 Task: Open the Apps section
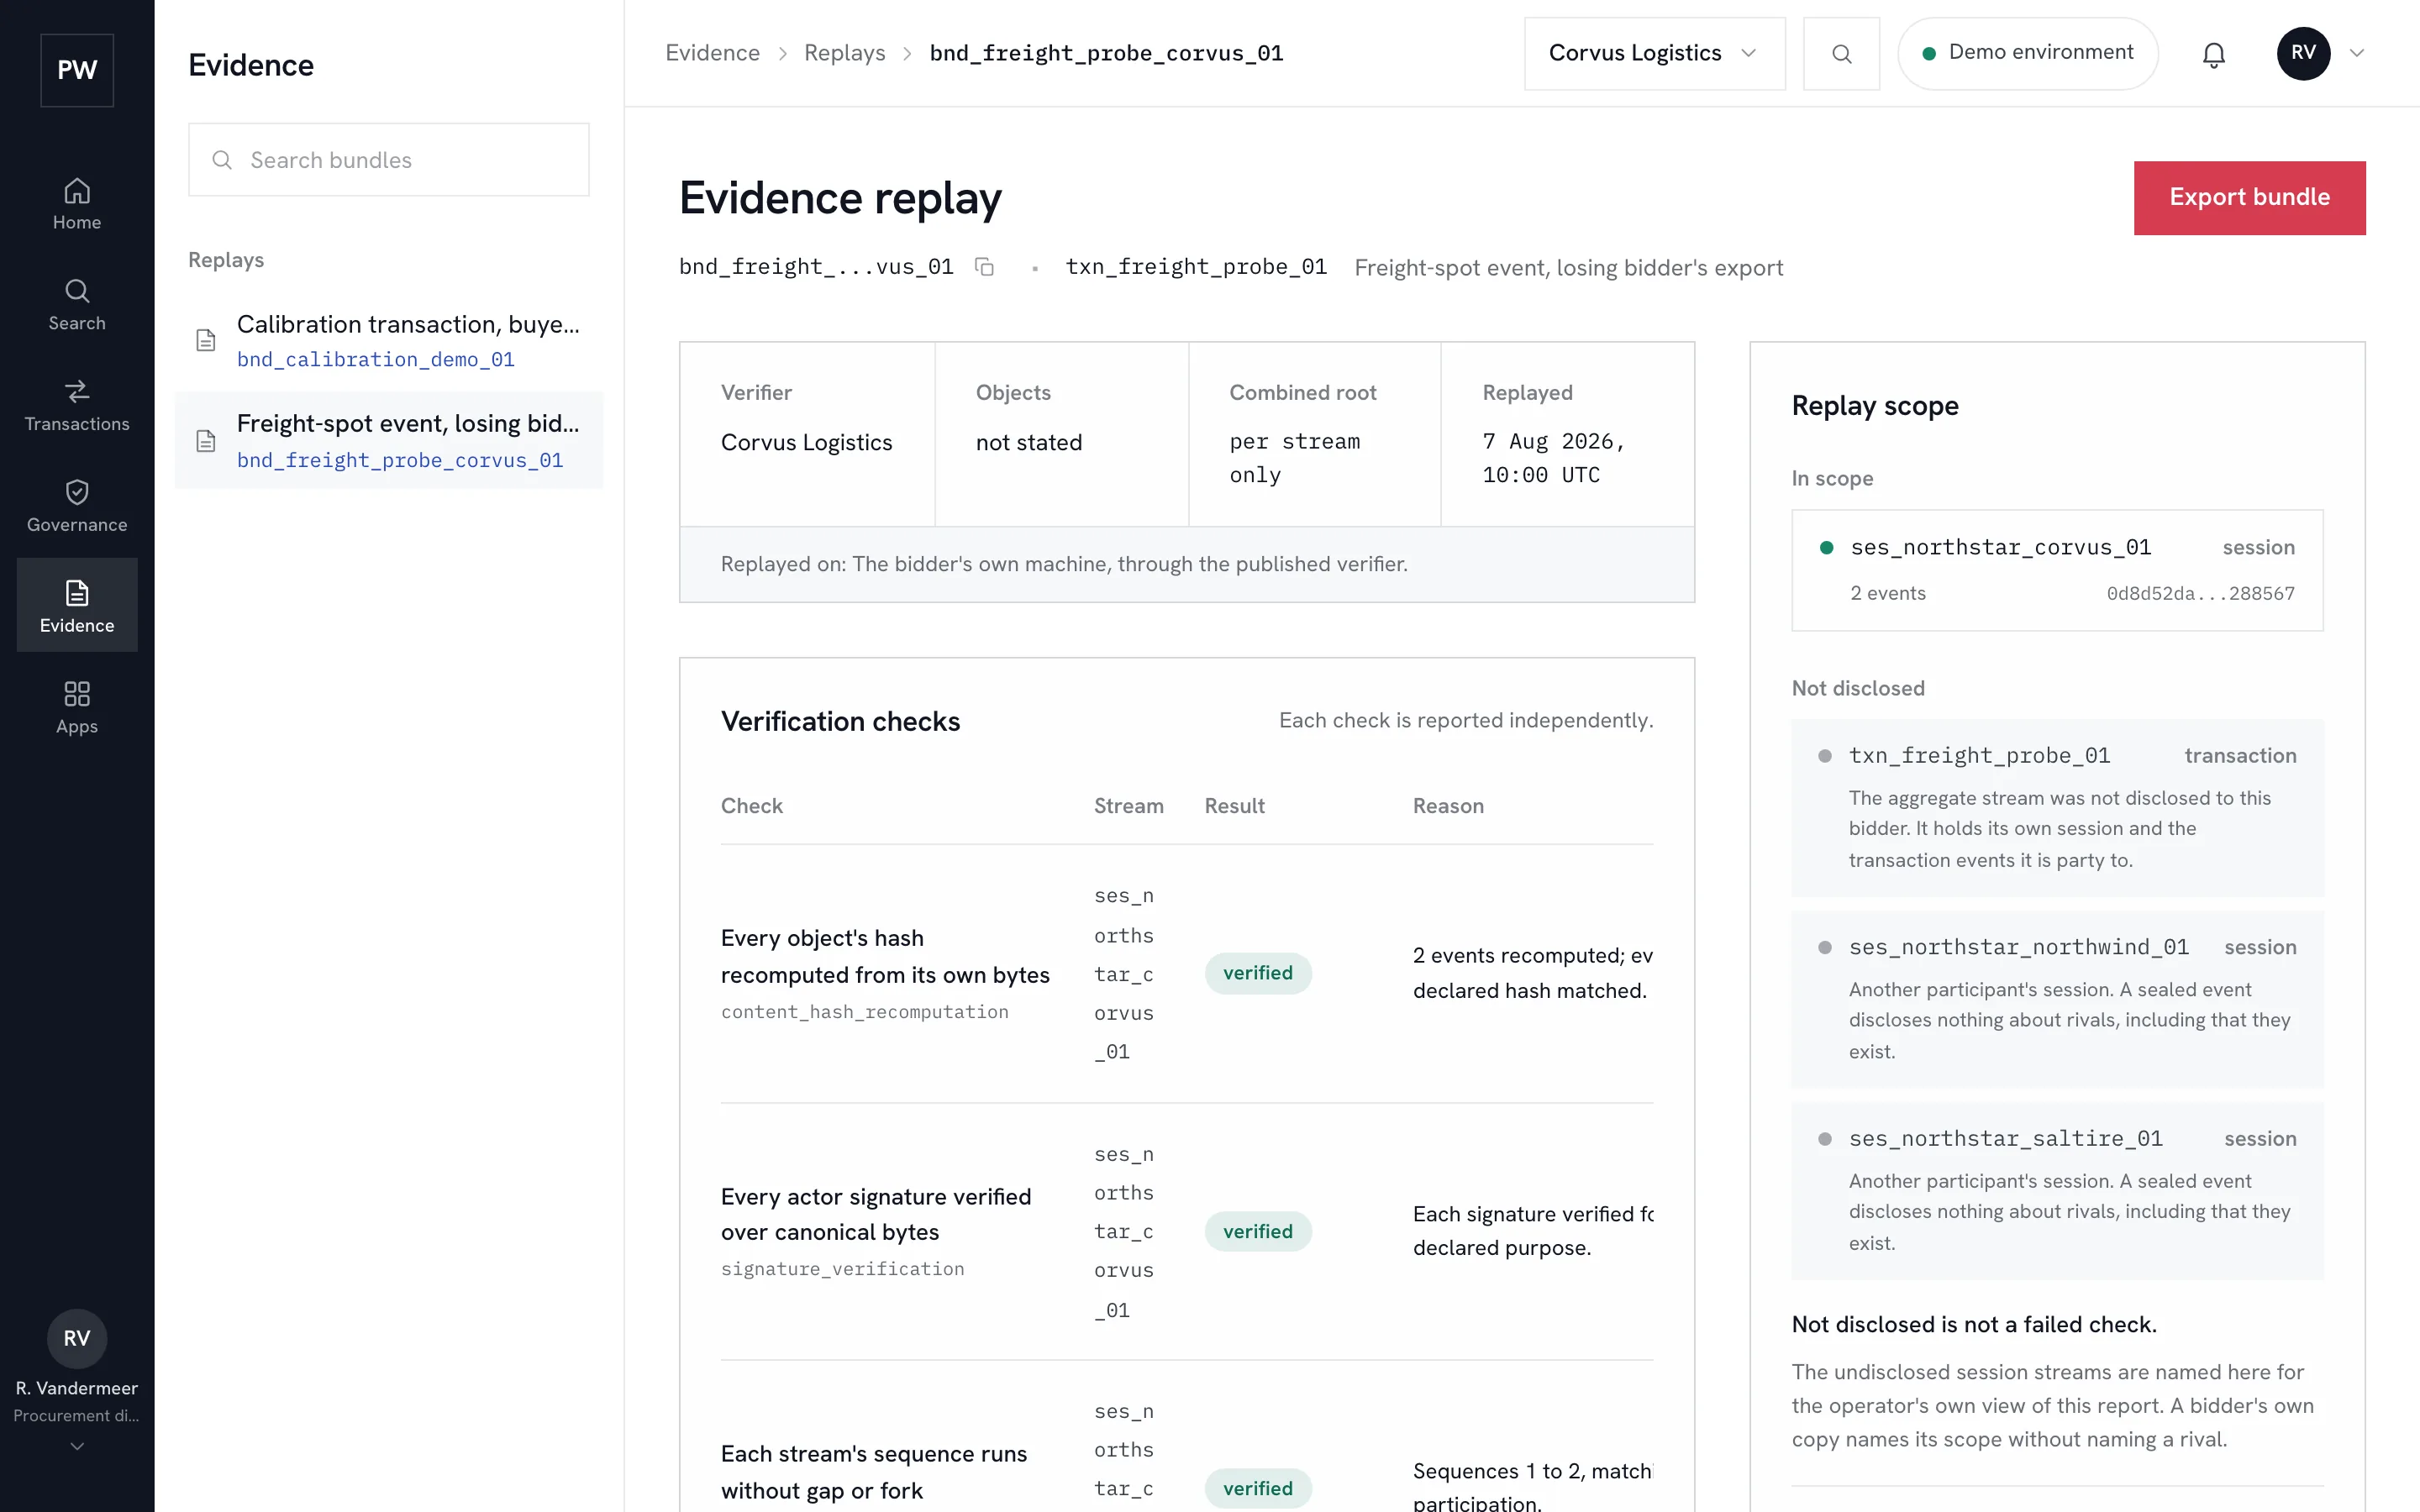pyautogui.click(x=77, y=708)
